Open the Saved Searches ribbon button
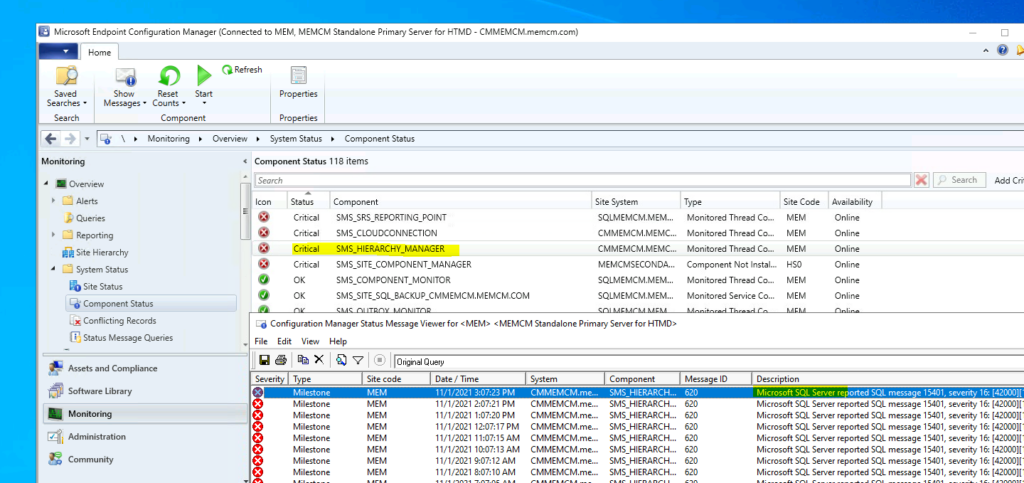The width and height of the screenshot is (1024, 483). 66,86
